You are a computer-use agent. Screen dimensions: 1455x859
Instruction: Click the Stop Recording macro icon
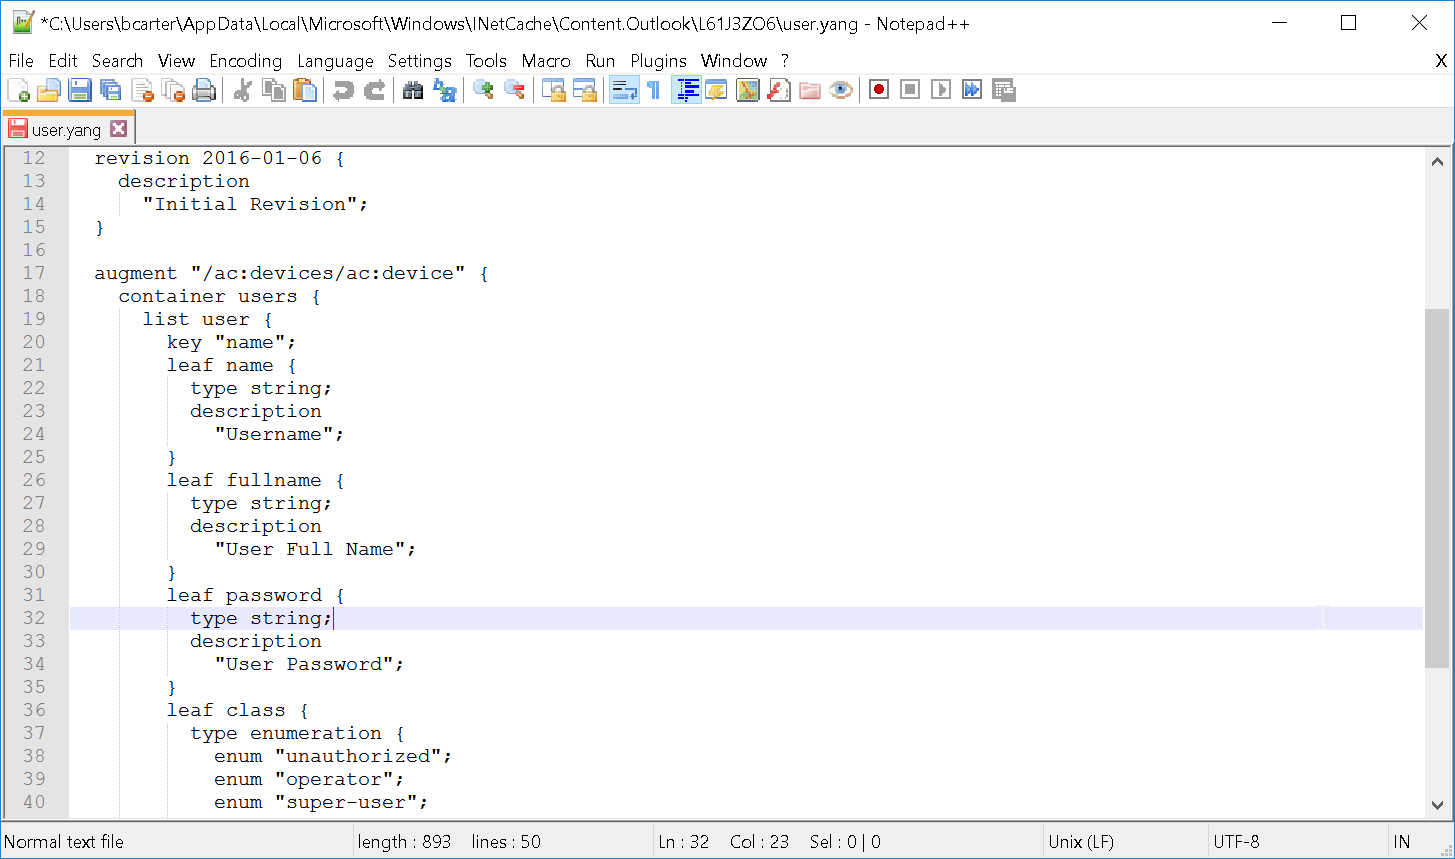[x=910, y=90]
